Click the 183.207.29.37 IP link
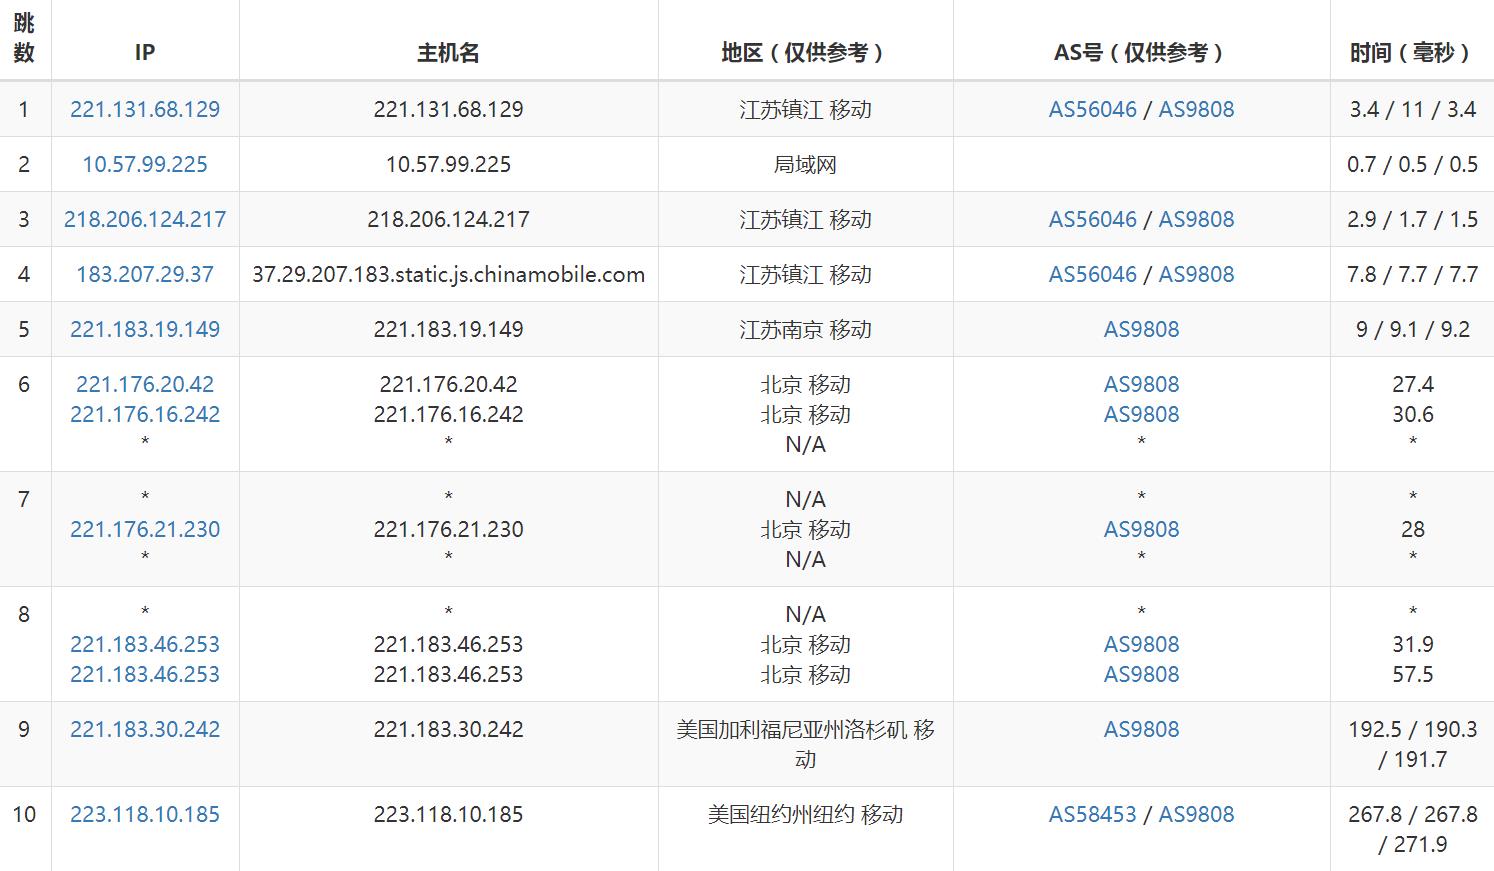This screenshot has width=1494, height=871. tap(145, 274)
